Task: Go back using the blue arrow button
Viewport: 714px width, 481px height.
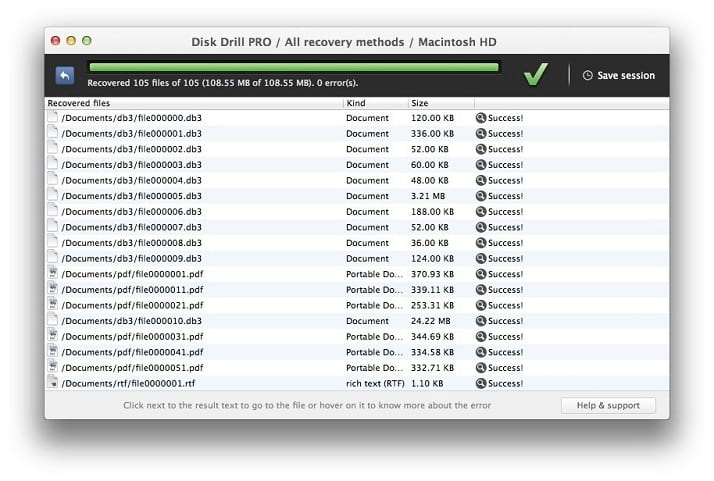Action: click(65, 76)
